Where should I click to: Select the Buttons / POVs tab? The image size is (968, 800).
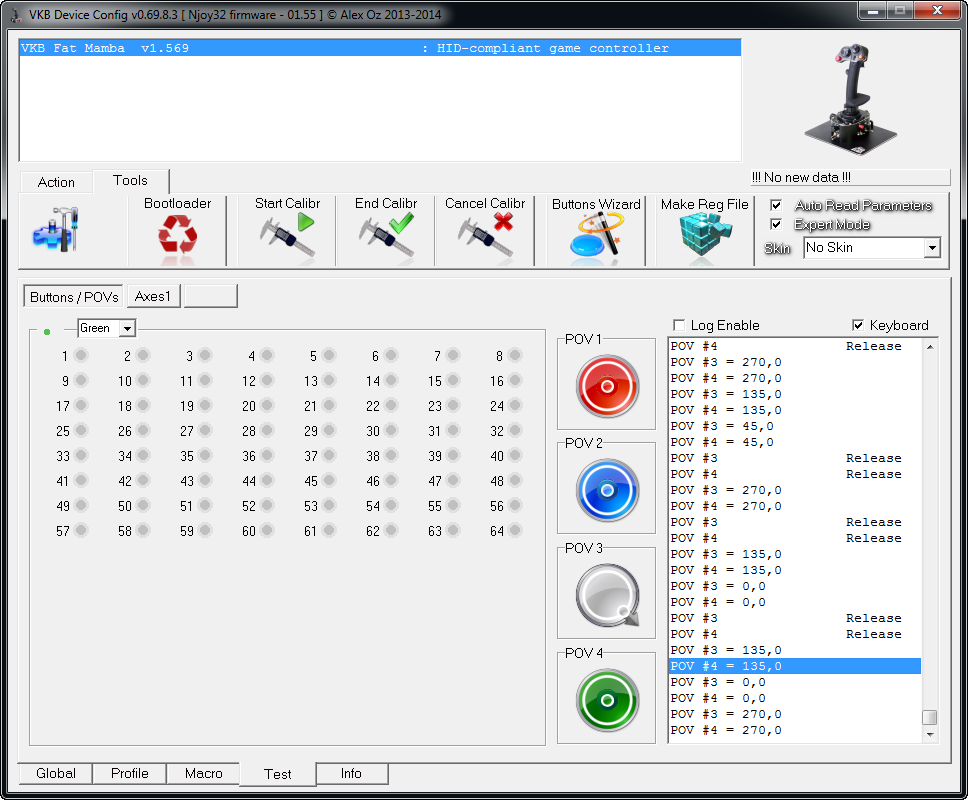tap(73, 297)
